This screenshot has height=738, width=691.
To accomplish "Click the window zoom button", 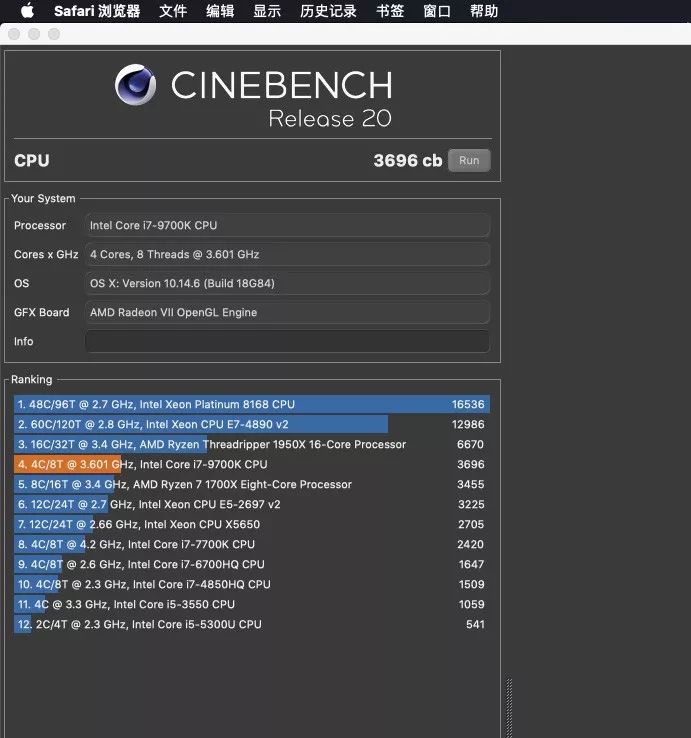I will click(x=54, y=34).
